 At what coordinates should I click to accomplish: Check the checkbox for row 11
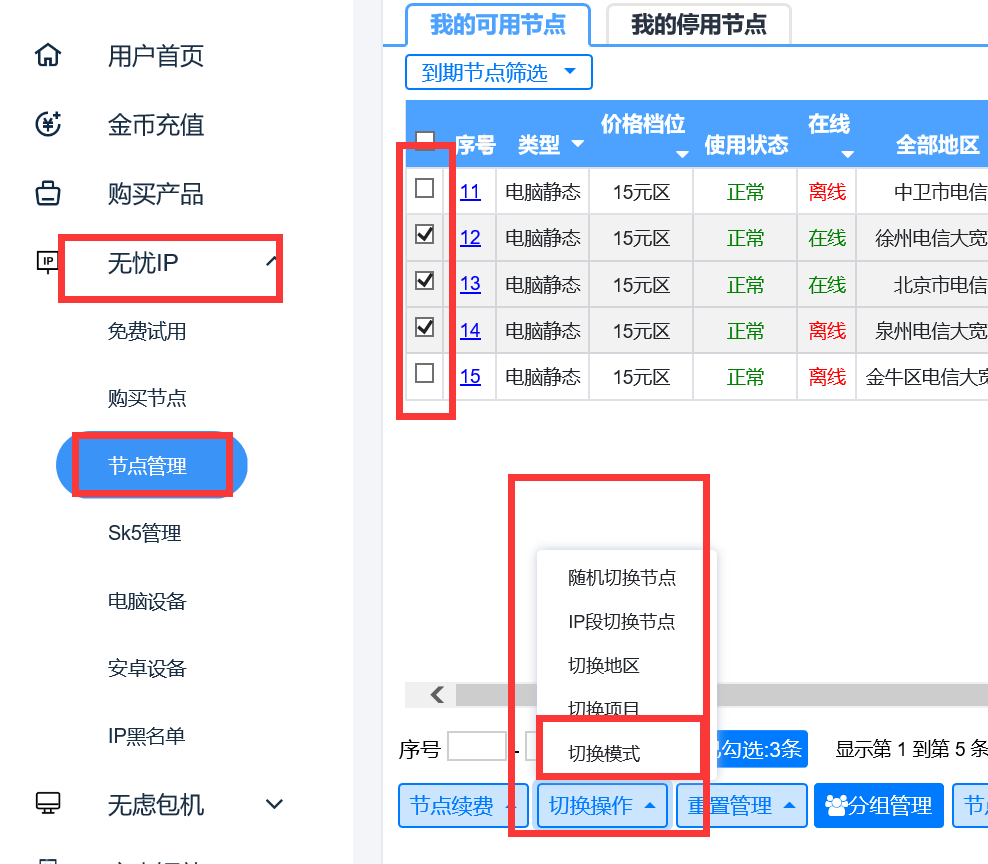(425, 188)
